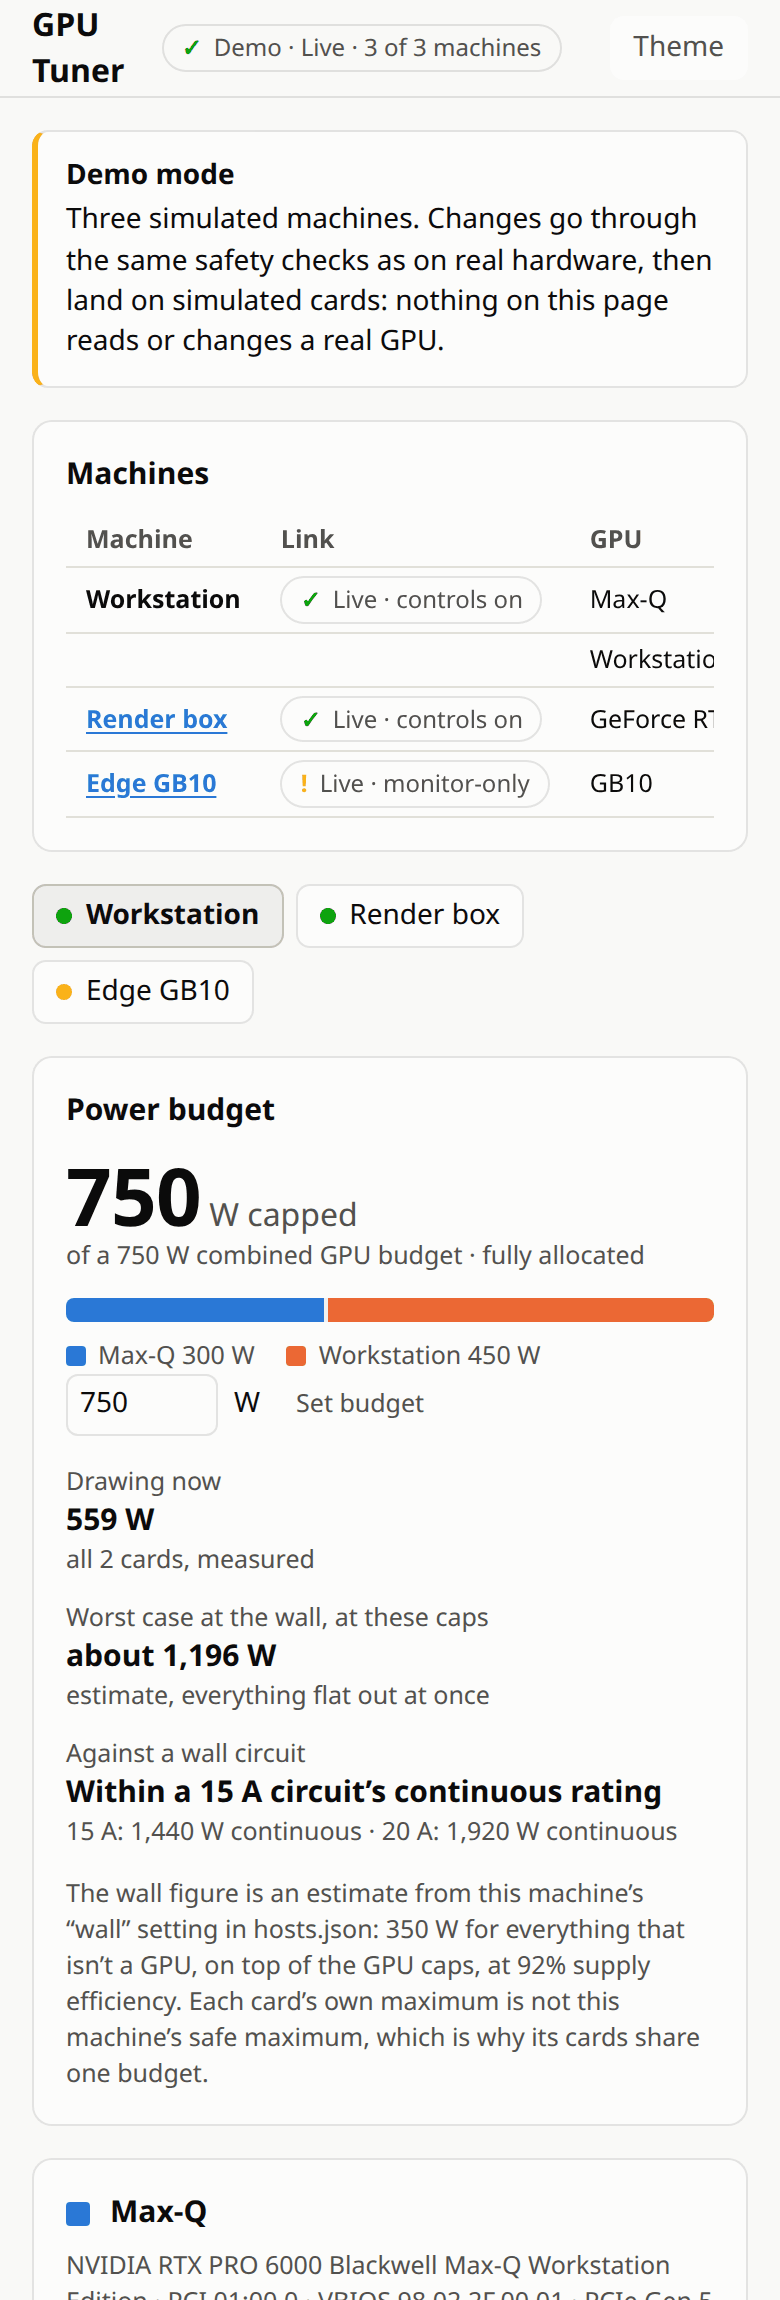Click the blue Max-Q segment of the budget bar
The image size is (780, 2300).
[x=195, y=1310]
